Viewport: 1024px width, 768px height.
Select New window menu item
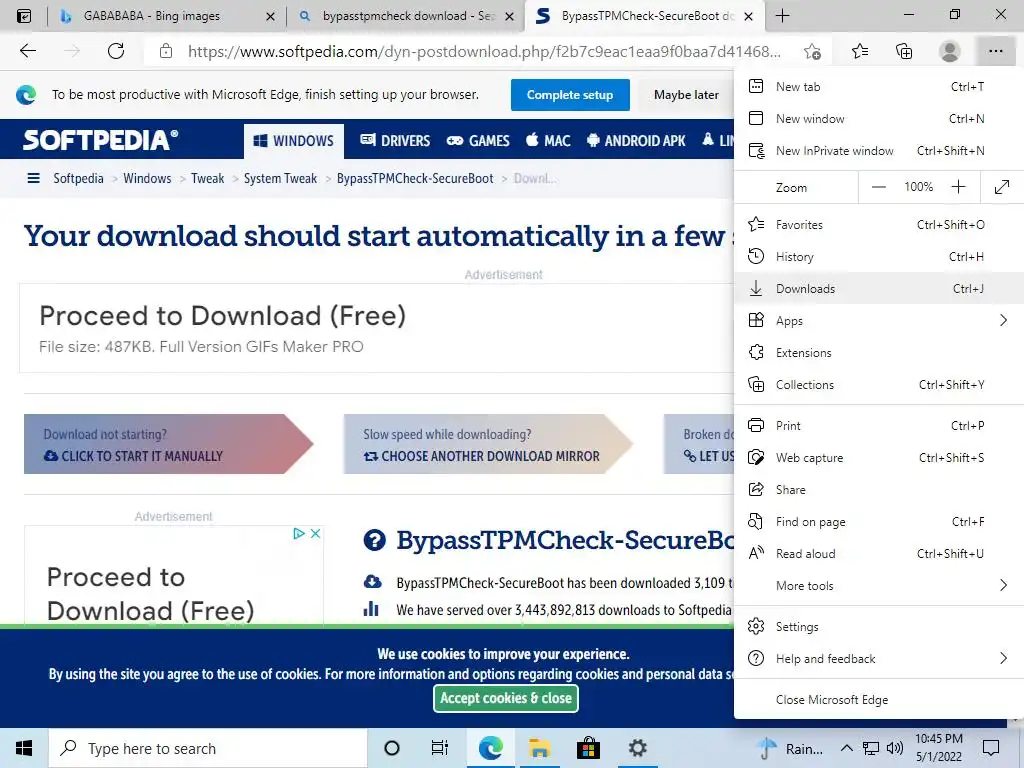pos(879,118)
